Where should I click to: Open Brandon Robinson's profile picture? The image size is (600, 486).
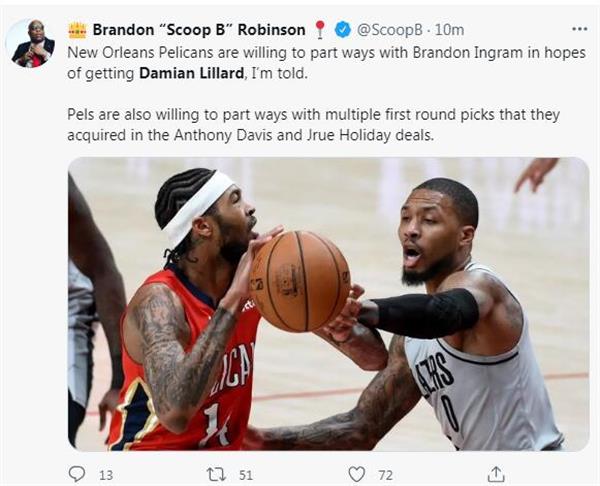(33, 43)
